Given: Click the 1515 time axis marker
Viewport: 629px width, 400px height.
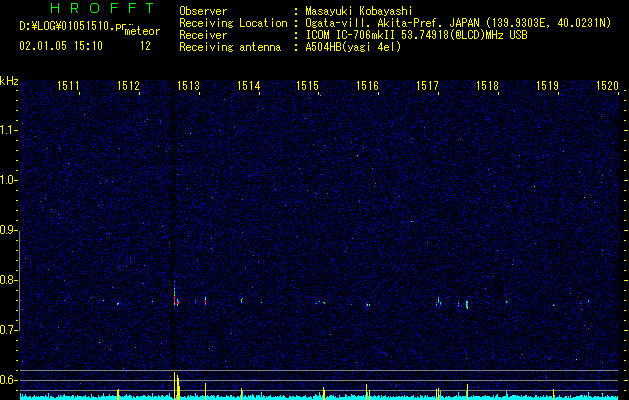Looking at the screenshot, I should point(307,86).
